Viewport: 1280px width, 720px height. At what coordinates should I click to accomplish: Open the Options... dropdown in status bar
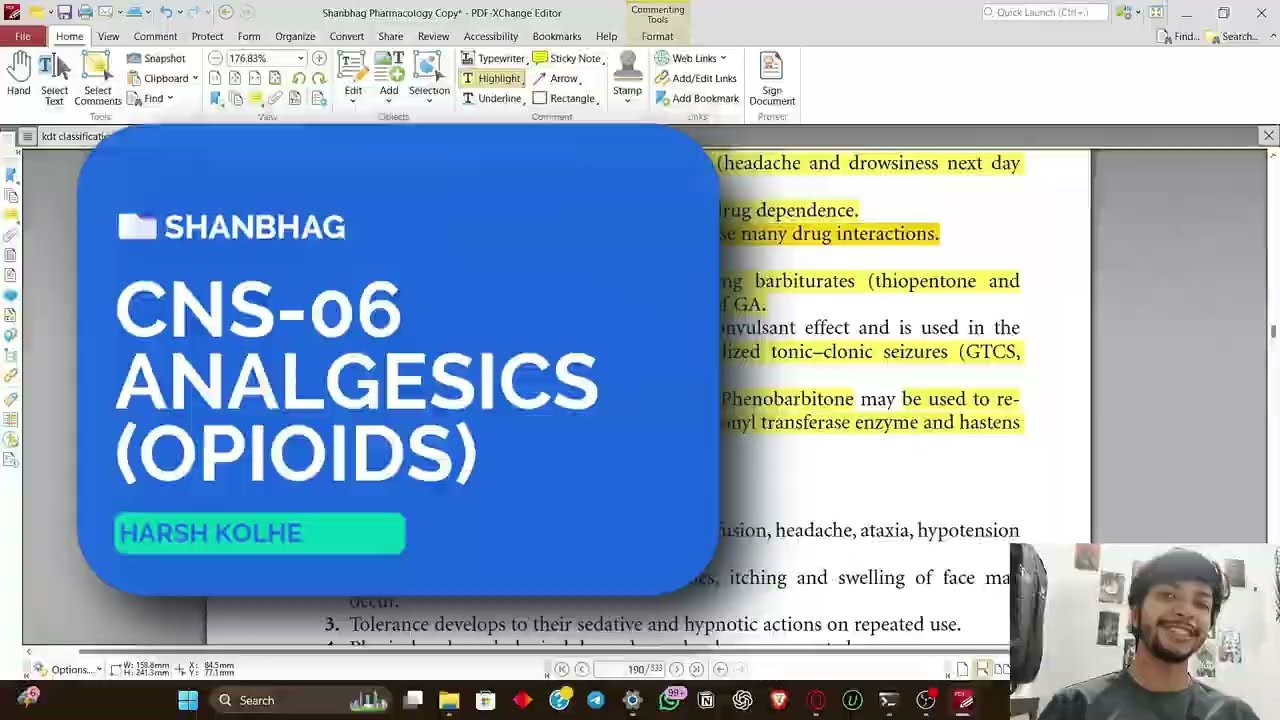67,669
